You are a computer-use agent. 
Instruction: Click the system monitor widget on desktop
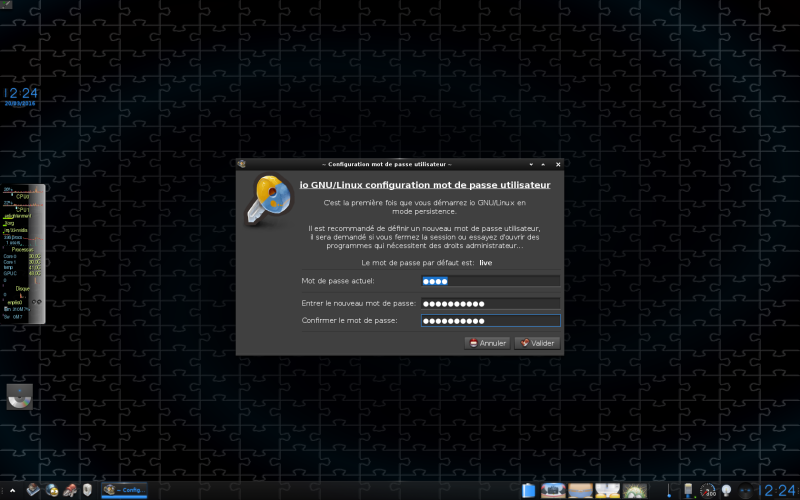[x=23, y=254]
